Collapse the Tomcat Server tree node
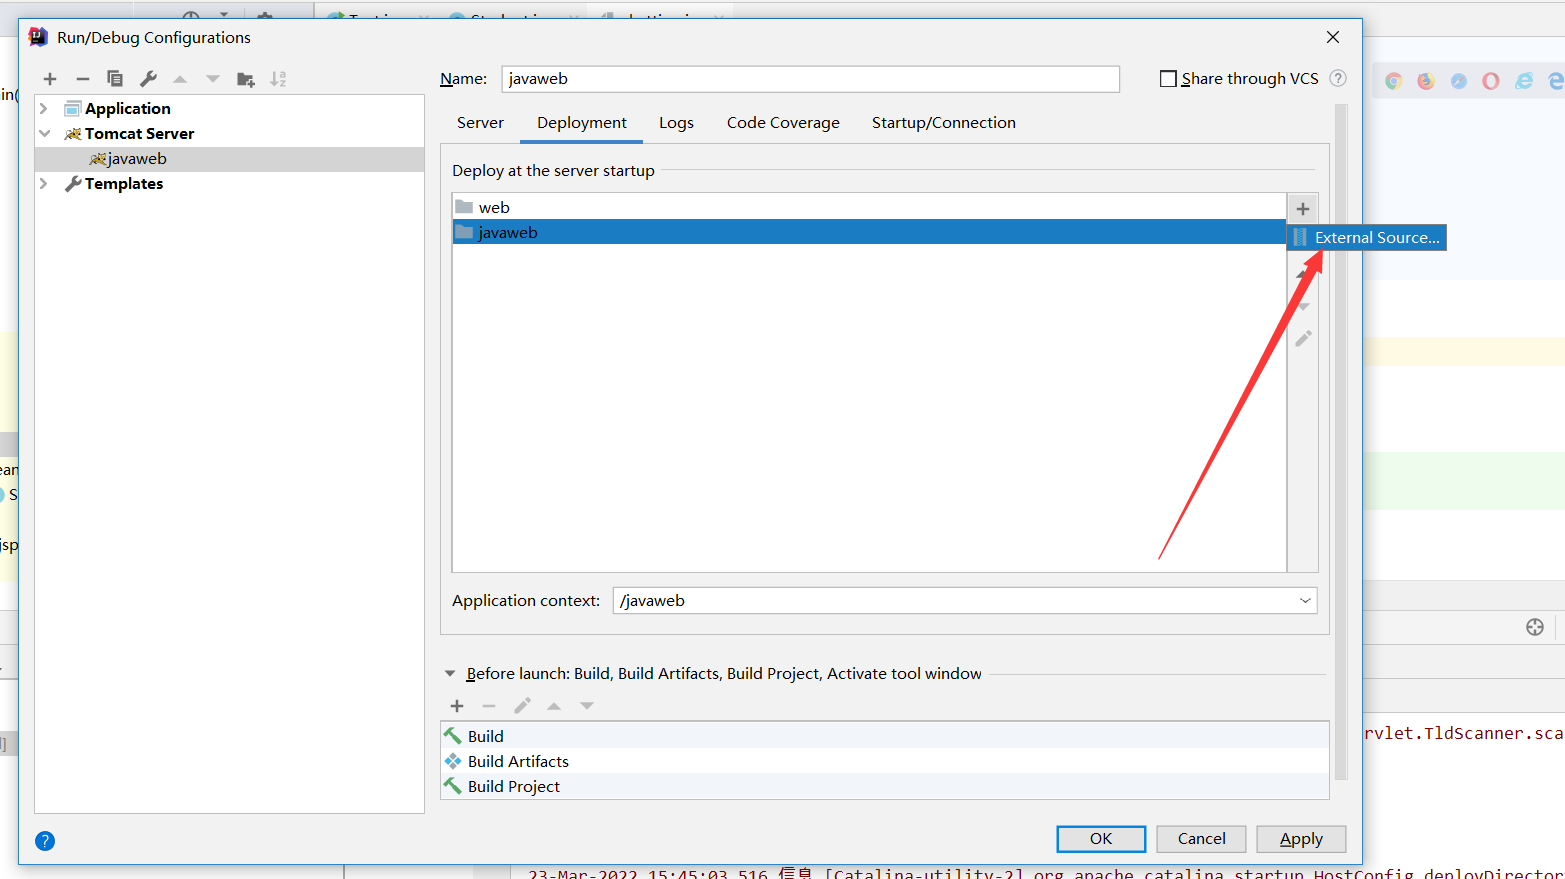 click(44, 133)
